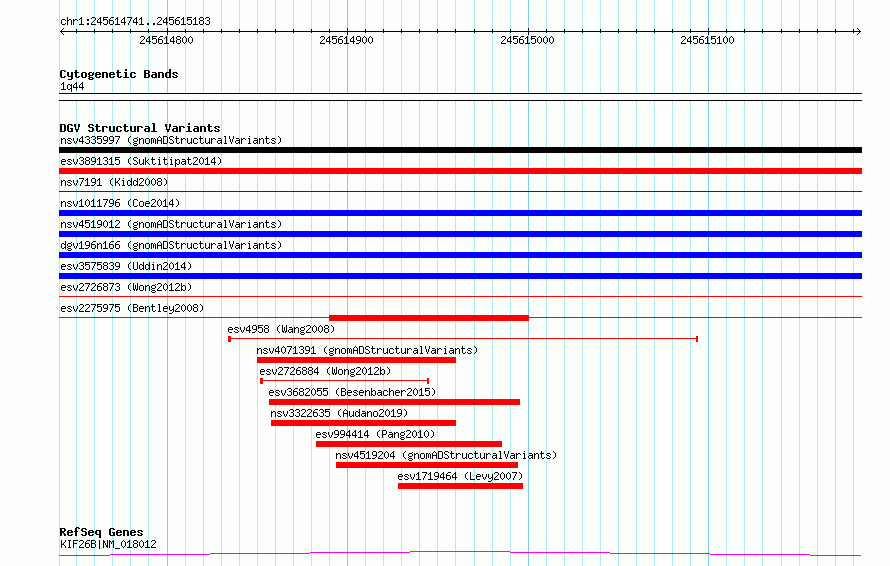This screenshot has height=566, width=890.
Task: Click the ruler's left end arrow
Action: point(62,32)
